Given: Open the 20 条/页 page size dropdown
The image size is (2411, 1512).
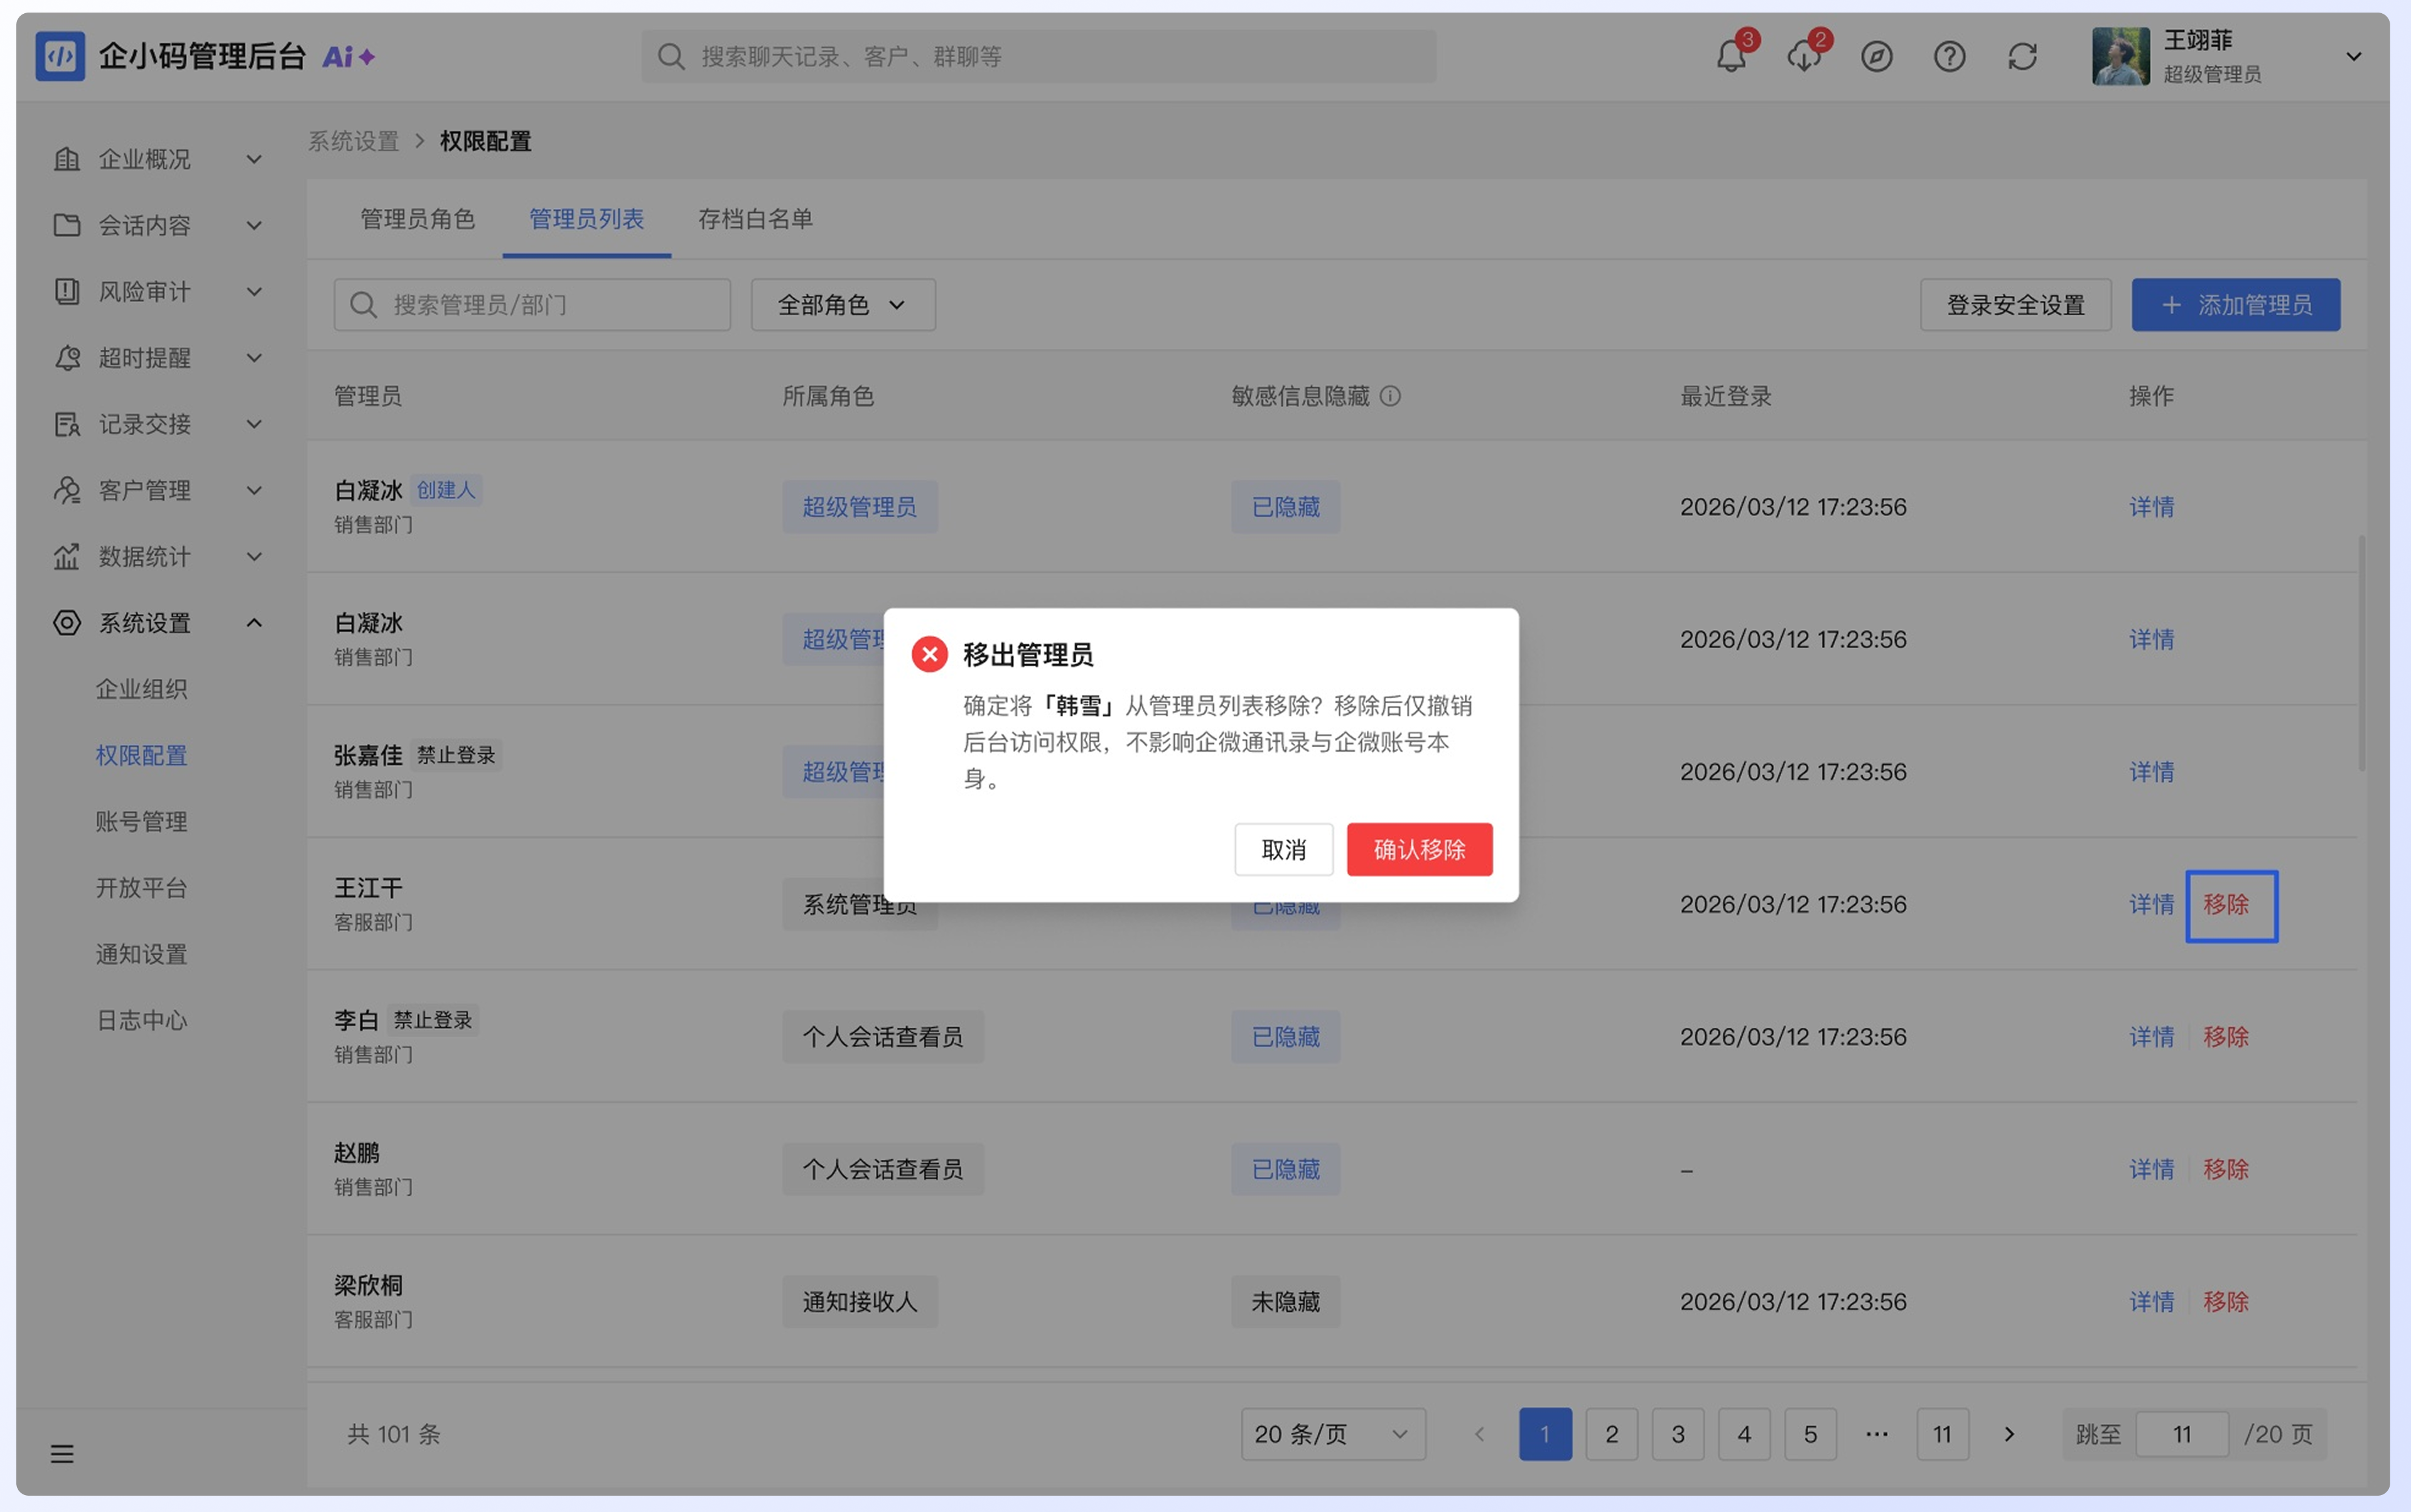Looking at the screenshot, I should click(x=1332, y=1435).
